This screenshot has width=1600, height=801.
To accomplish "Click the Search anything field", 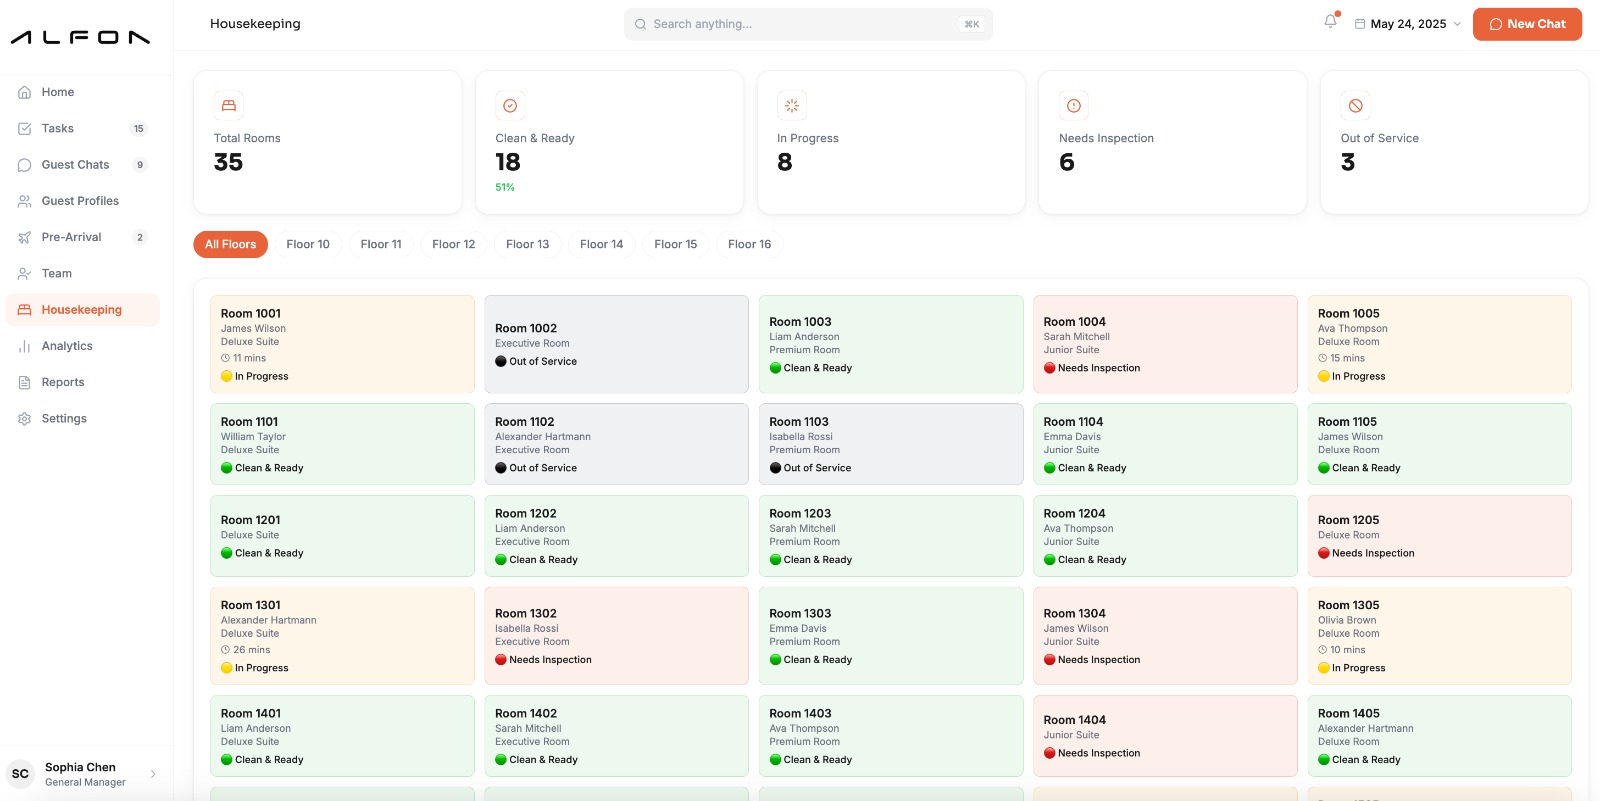I will point(808,24).
